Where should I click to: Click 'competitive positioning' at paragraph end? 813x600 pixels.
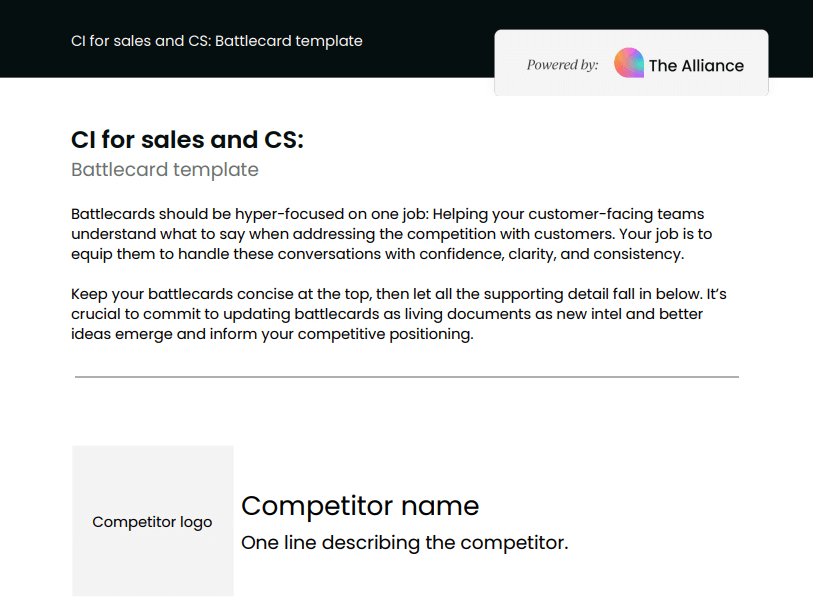point(385,334)
